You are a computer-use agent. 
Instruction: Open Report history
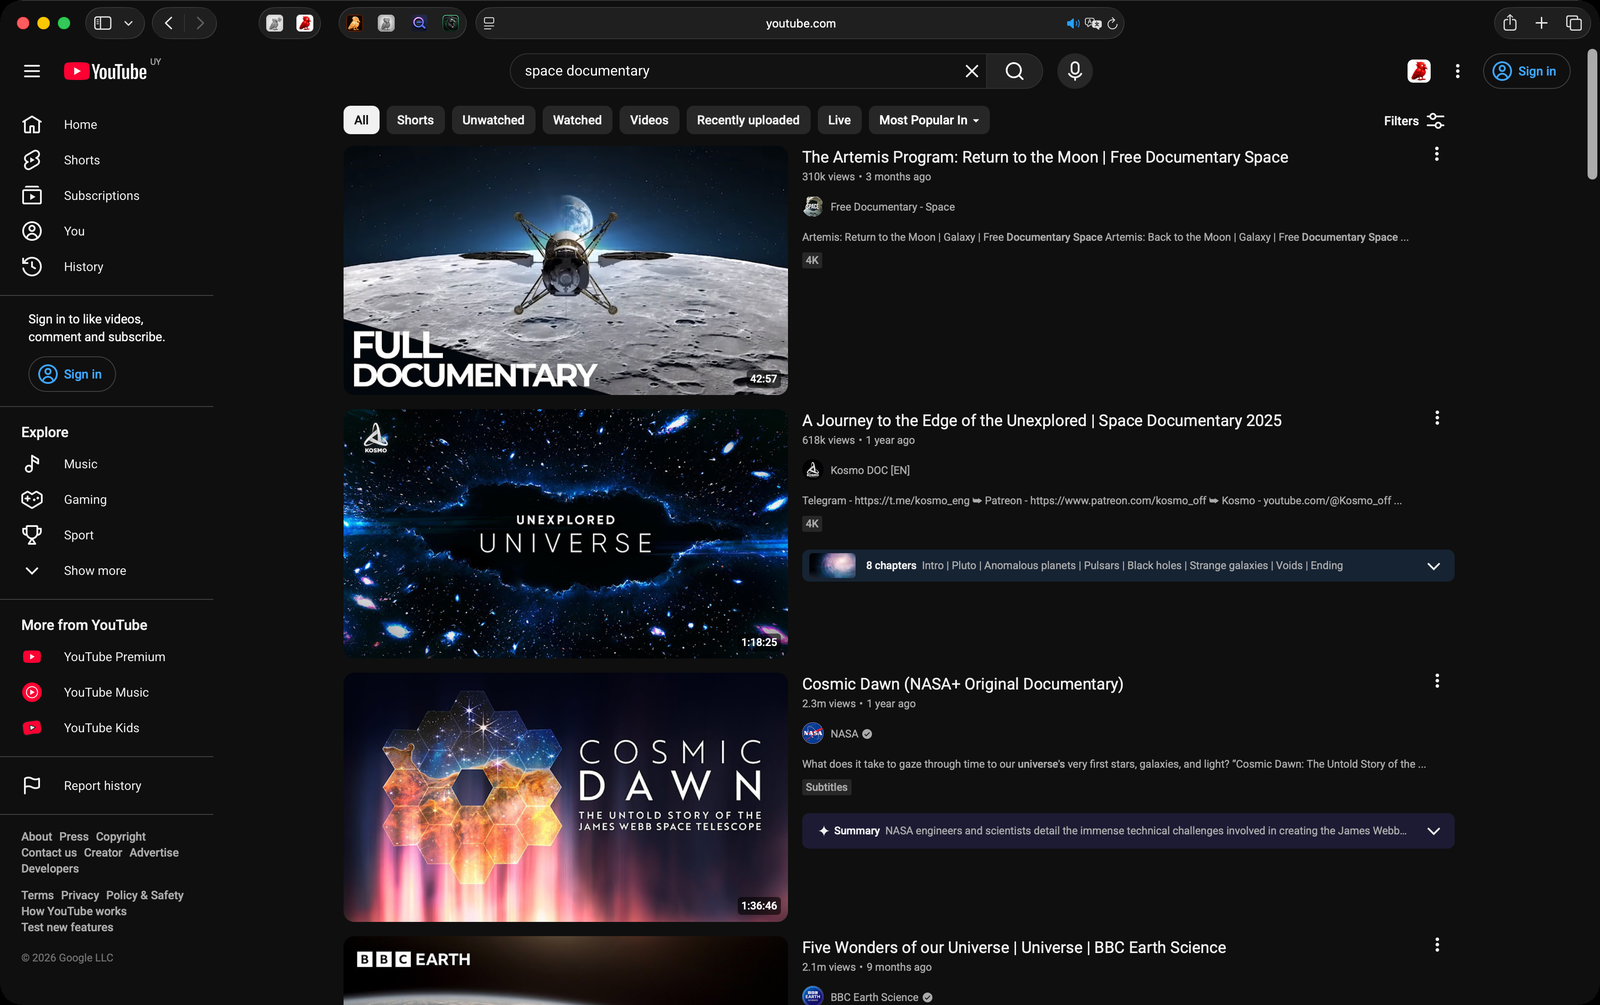tap(107, 786)
